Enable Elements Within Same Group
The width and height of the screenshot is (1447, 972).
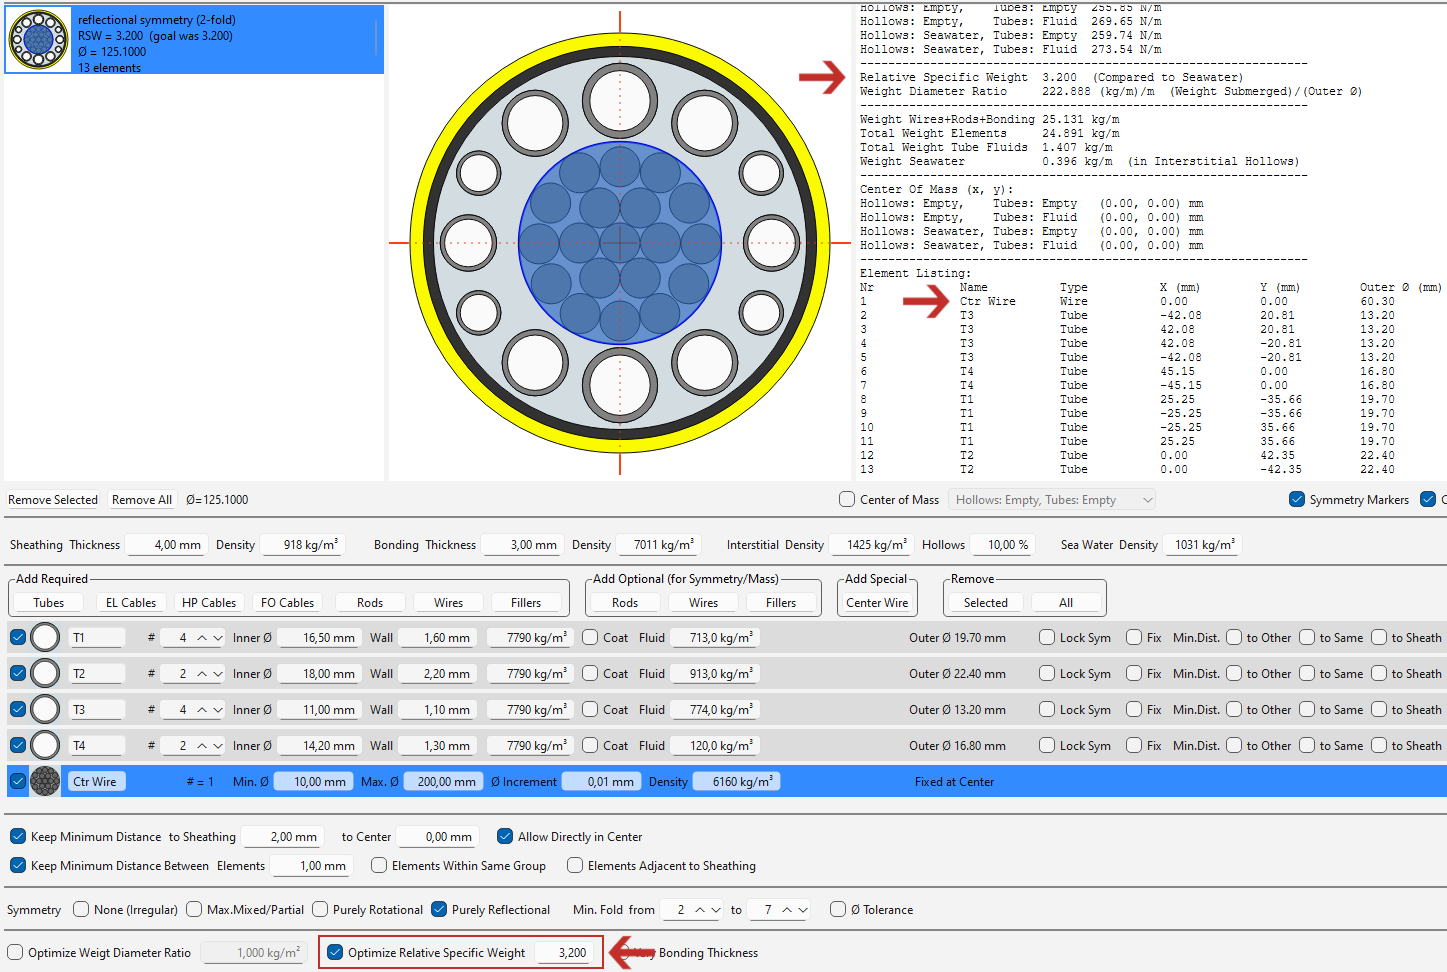[379, 865]
